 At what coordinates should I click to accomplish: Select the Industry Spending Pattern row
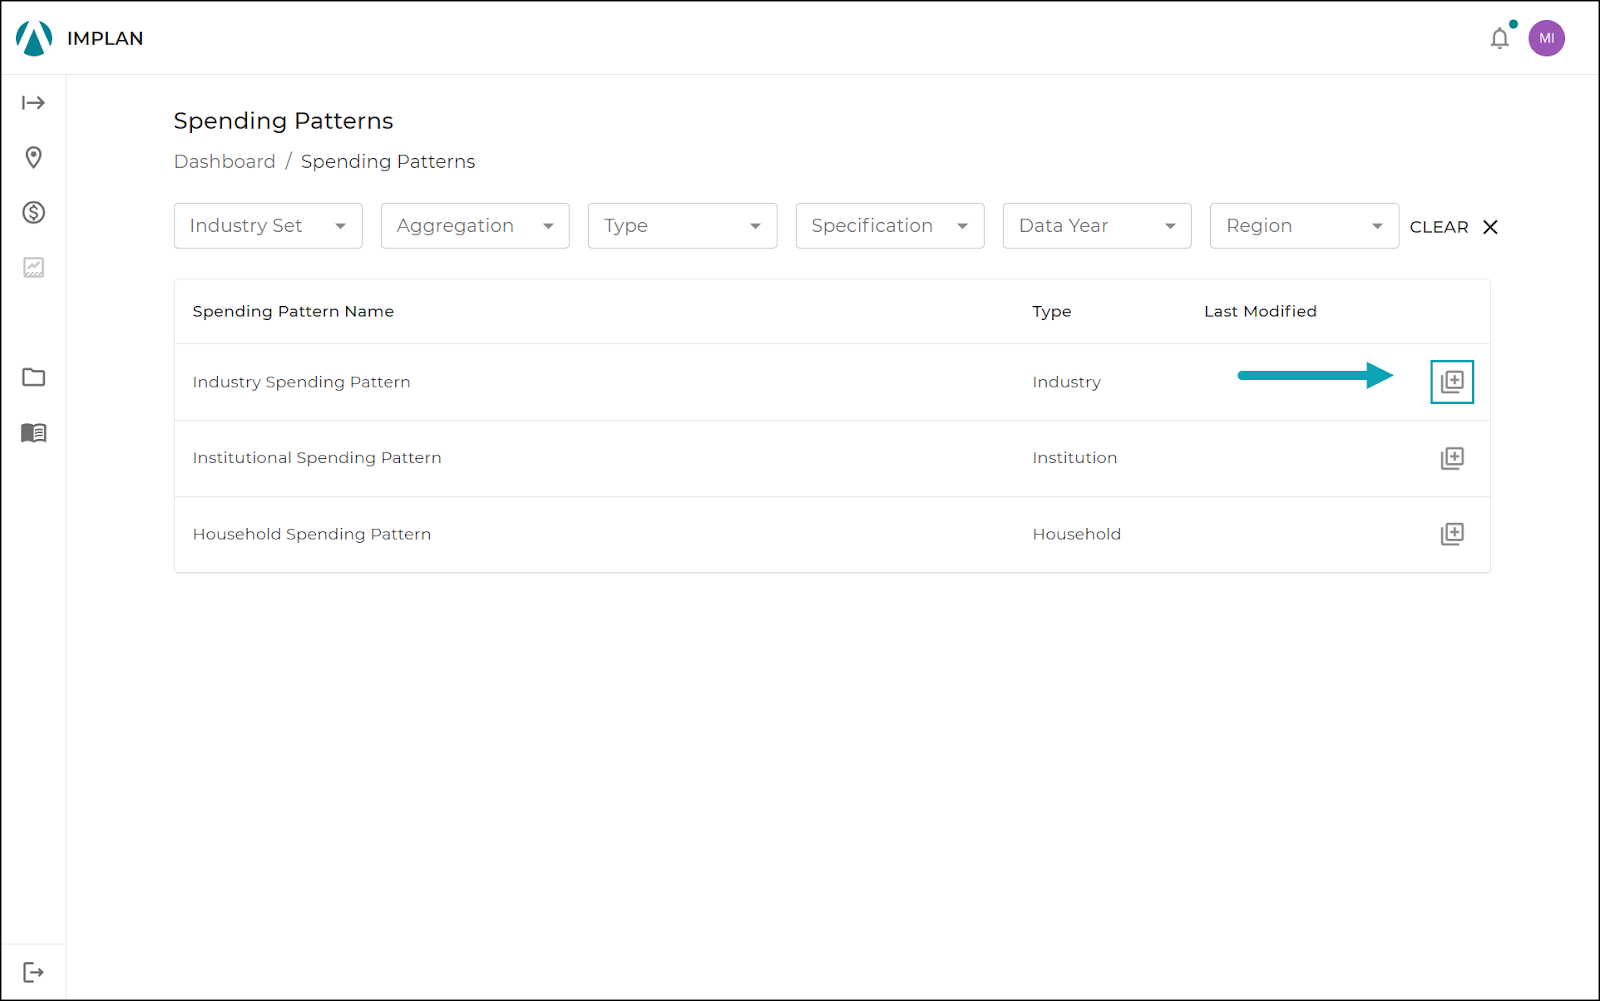point(301,381)
